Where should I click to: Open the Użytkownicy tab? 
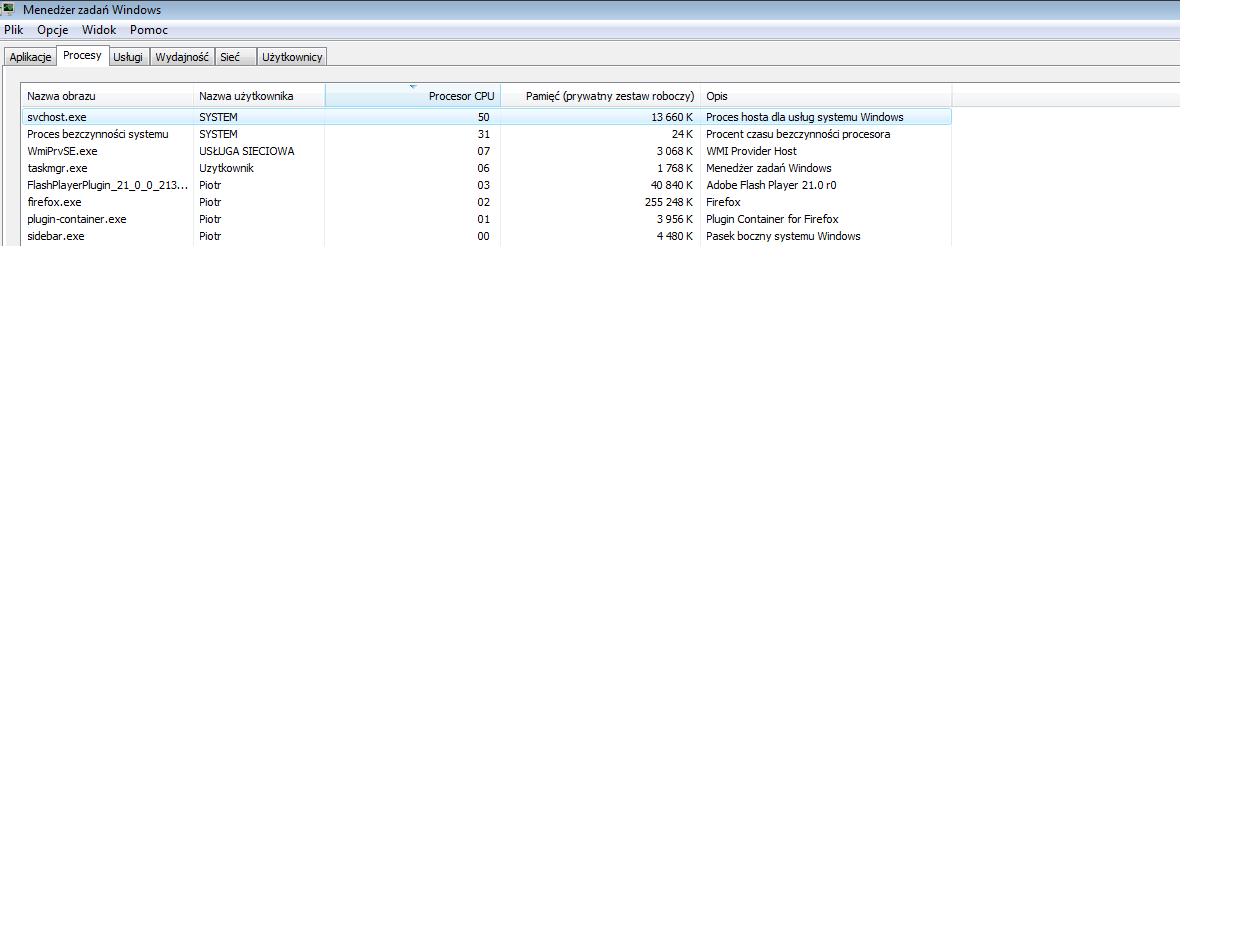292,57
